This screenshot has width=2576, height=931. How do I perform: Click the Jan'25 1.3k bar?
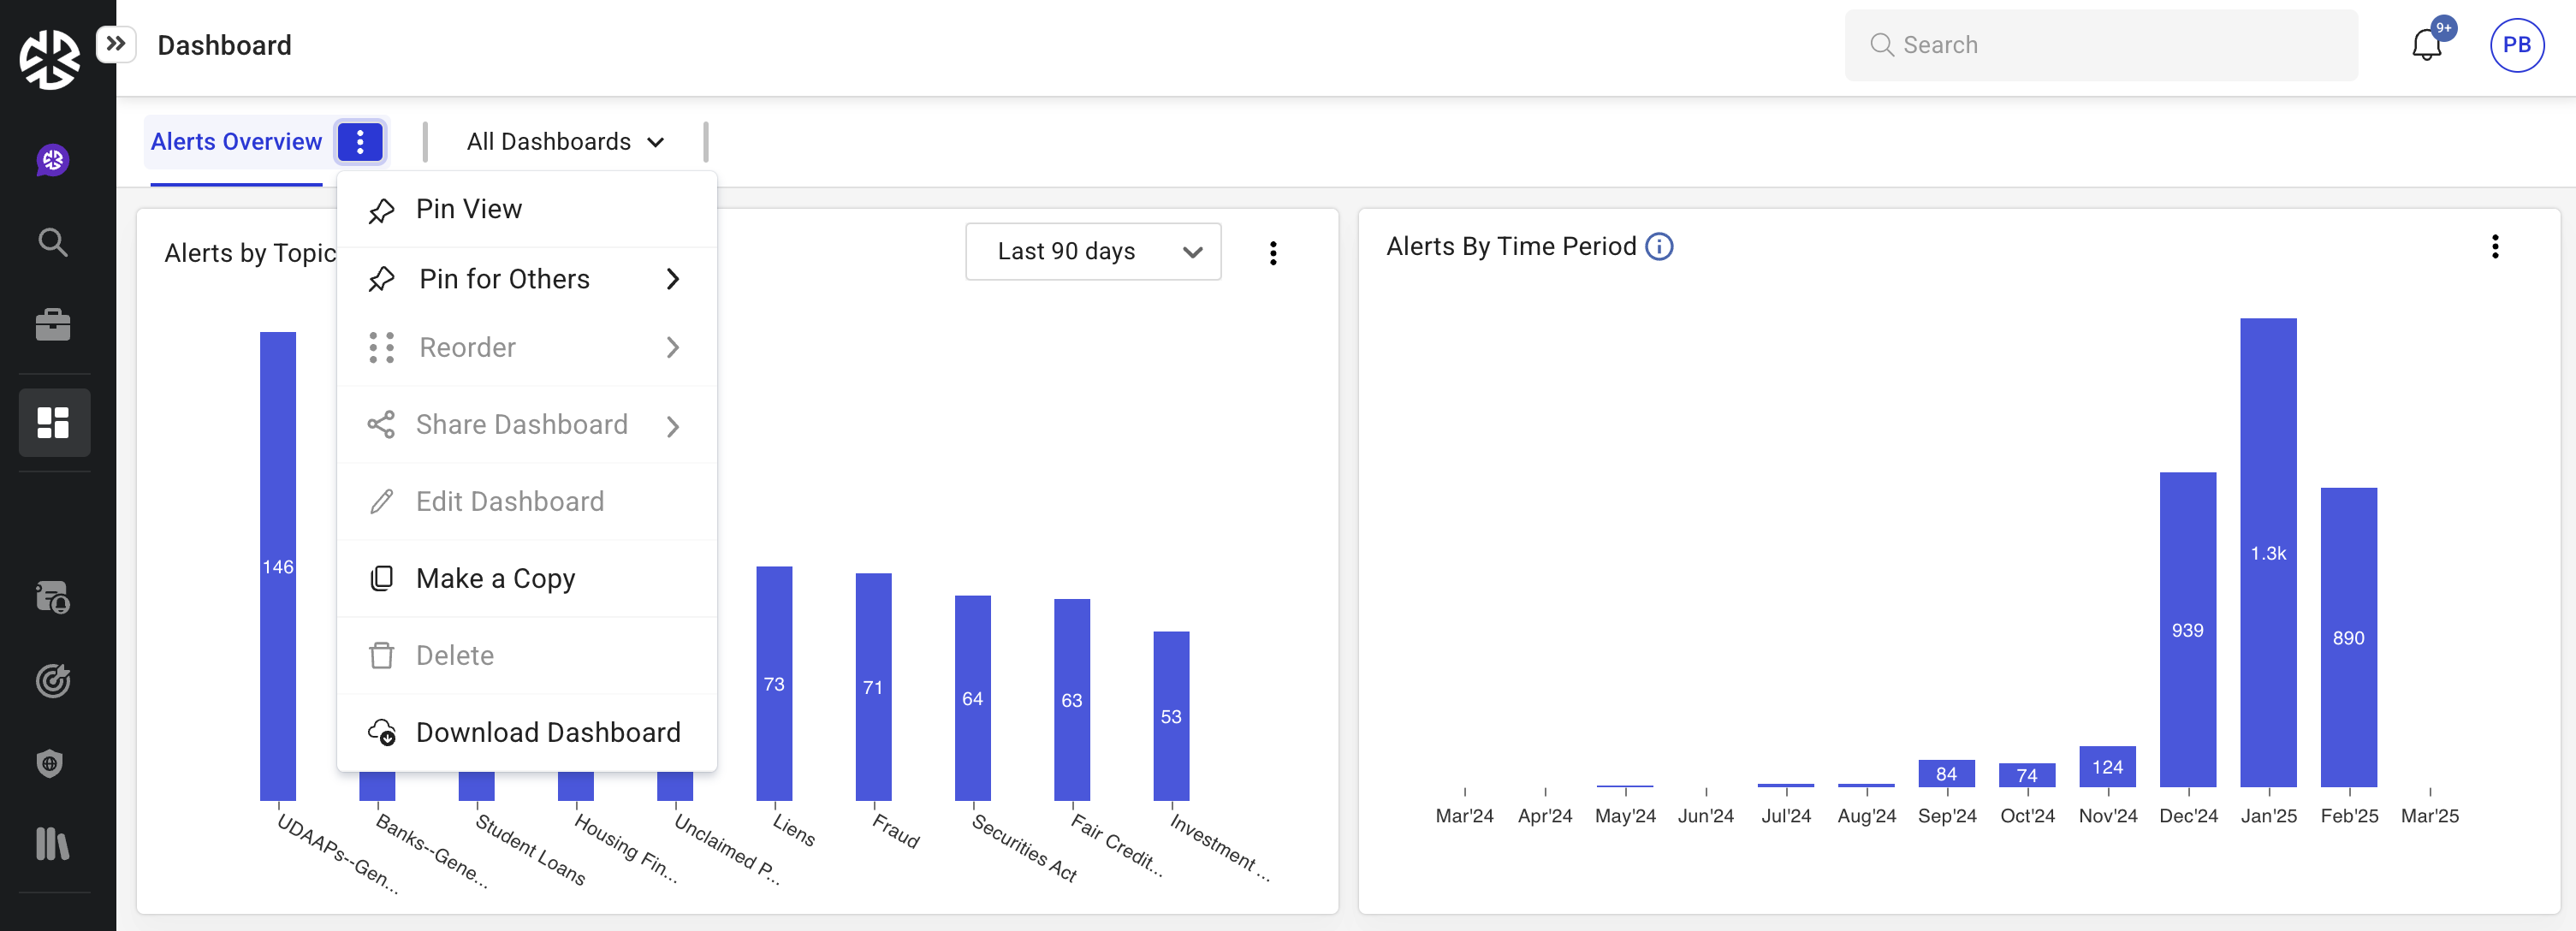click(2267, 552)
